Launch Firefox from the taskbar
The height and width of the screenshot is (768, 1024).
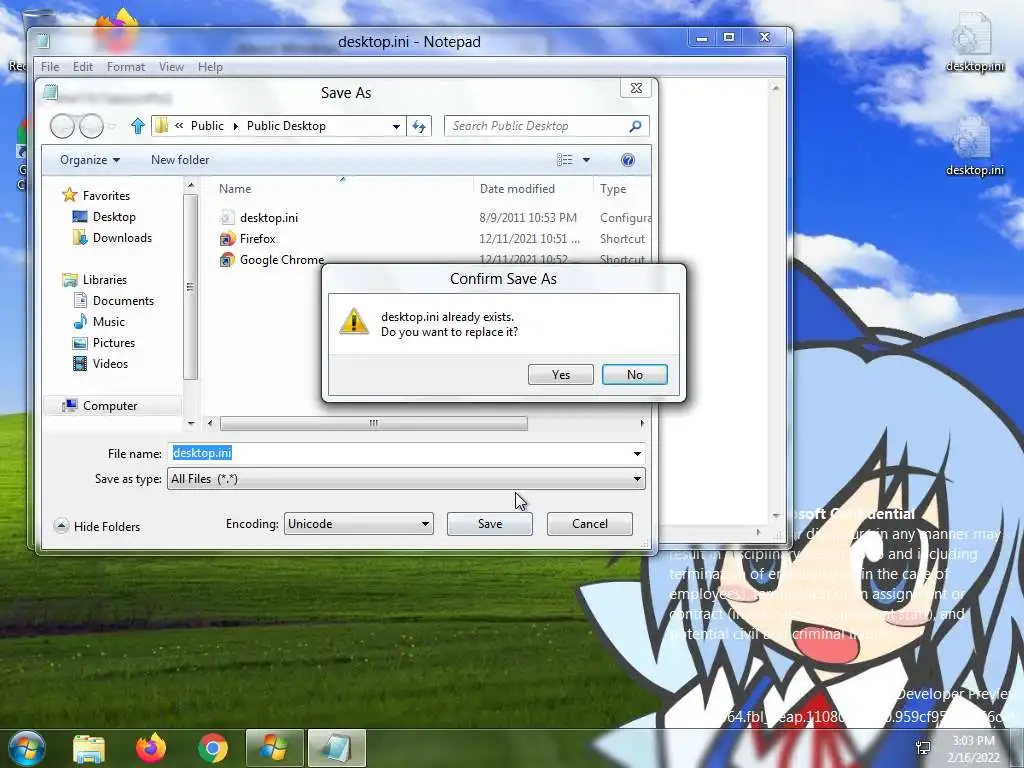[x=150, y=748]
